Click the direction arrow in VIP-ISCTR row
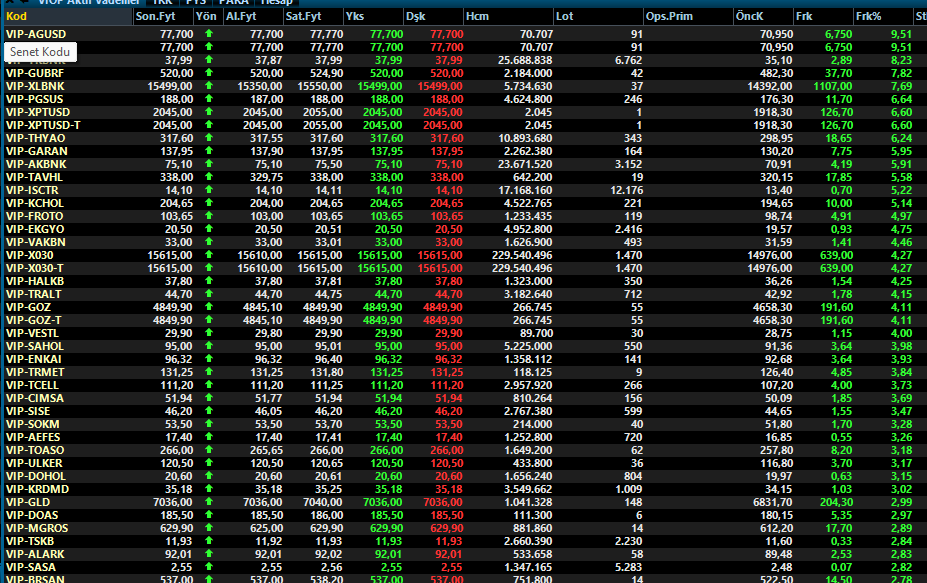The height and width of the screenshot is (583, 927). pos(209,190)
